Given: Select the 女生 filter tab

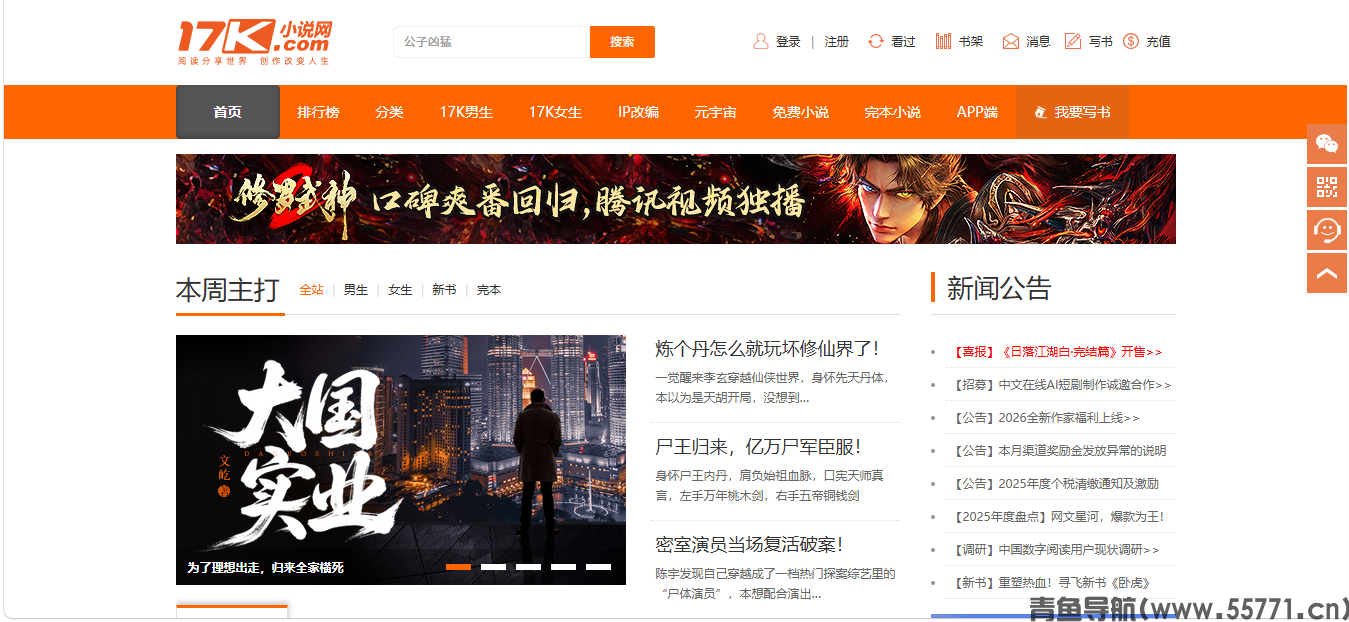Looking at the screenshot, I should tap(400, 290).
